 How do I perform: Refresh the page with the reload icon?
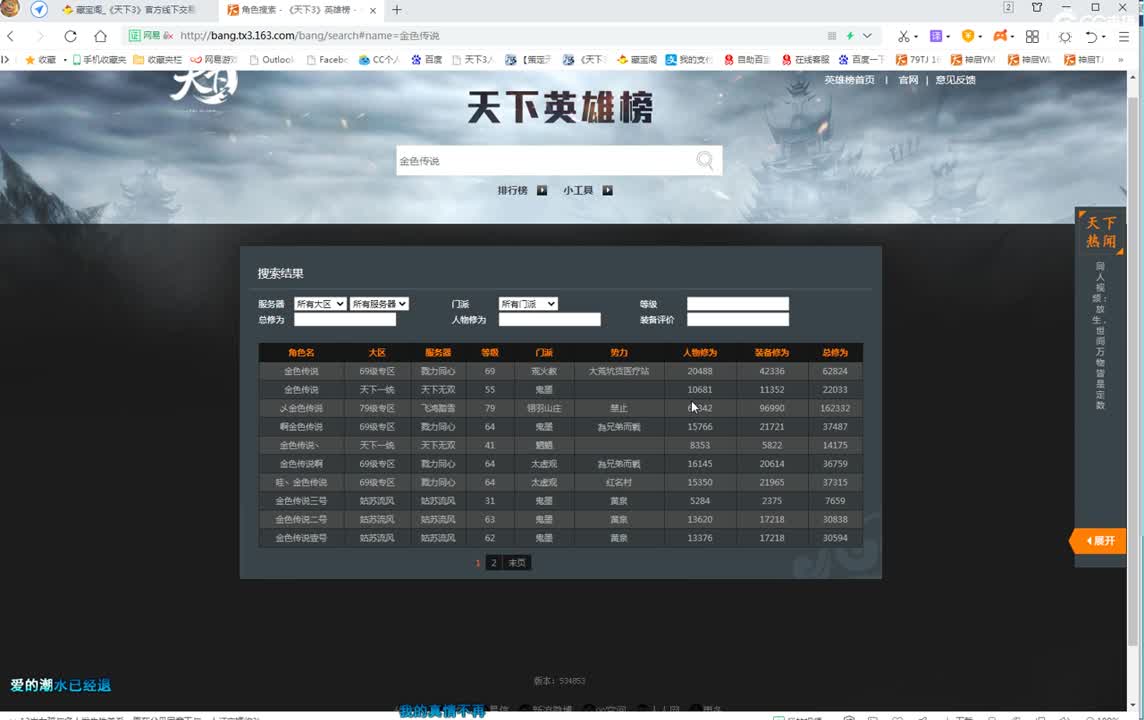[68, 35]
